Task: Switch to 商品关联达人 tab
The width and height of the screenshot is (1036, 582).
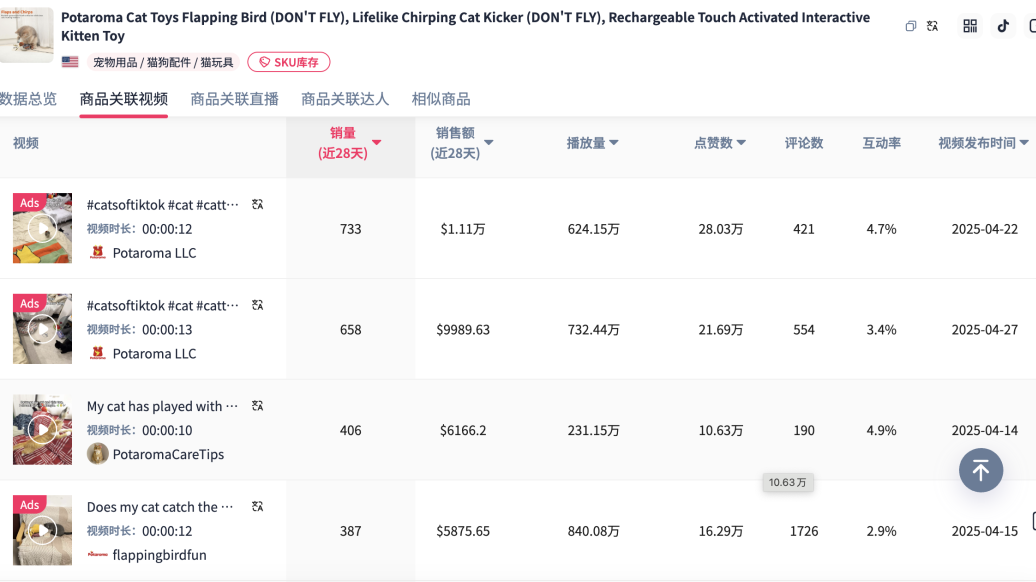Action: point(345,99)
